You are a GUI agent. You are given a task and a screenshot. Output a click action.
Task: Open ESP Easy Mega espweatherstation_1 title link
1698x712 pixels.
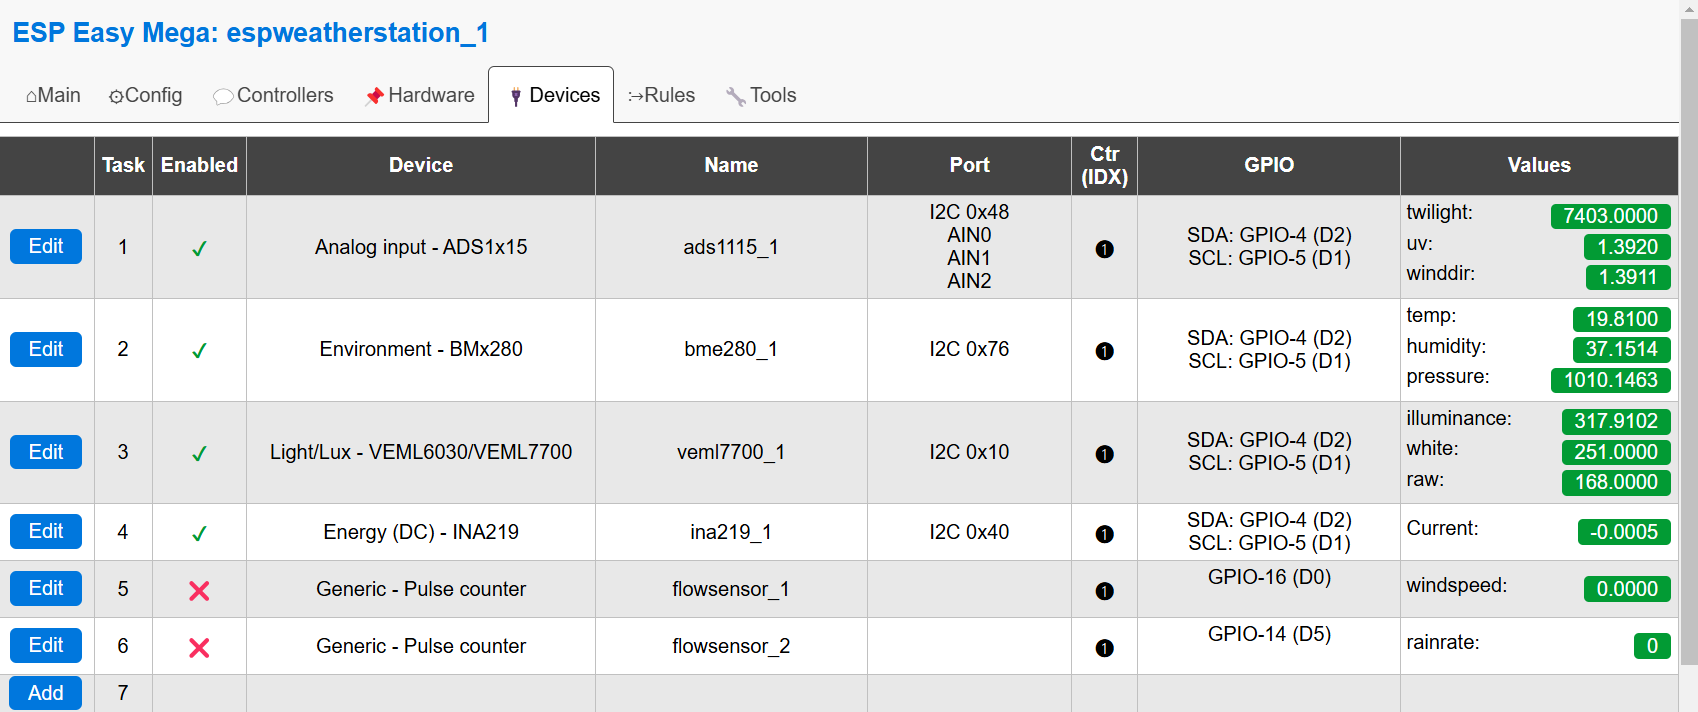(250, 33)
